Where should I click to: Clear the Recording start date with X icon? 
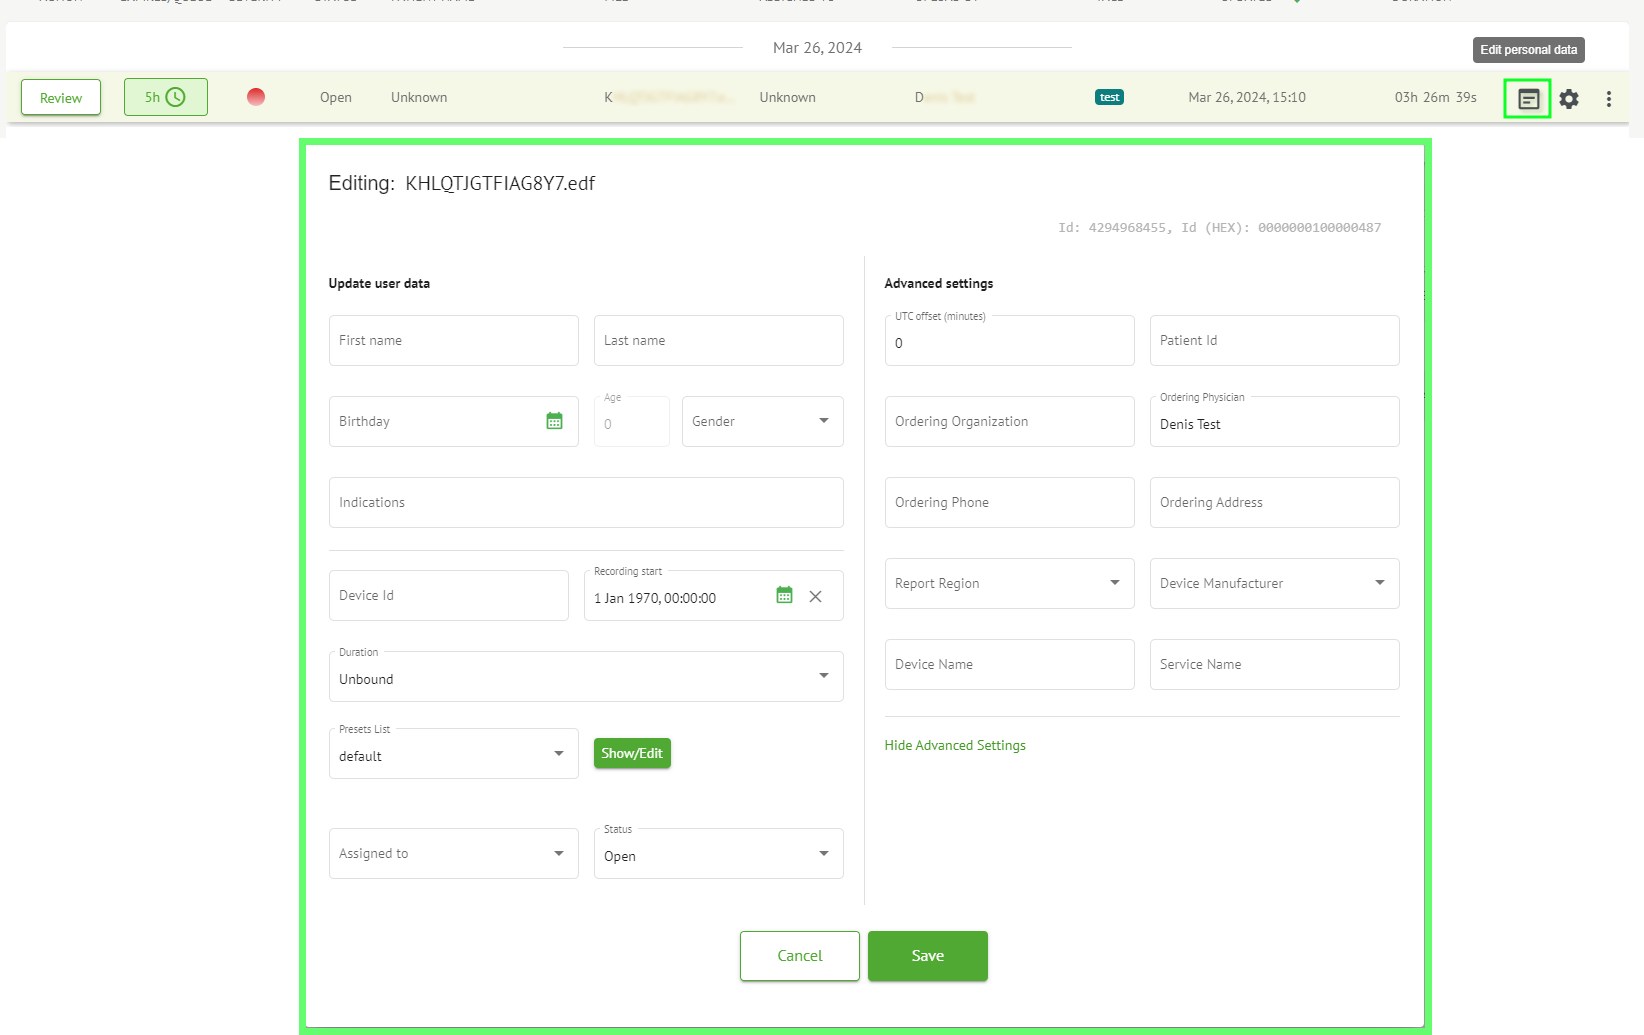pyautogui.click(x=815, y=597)
